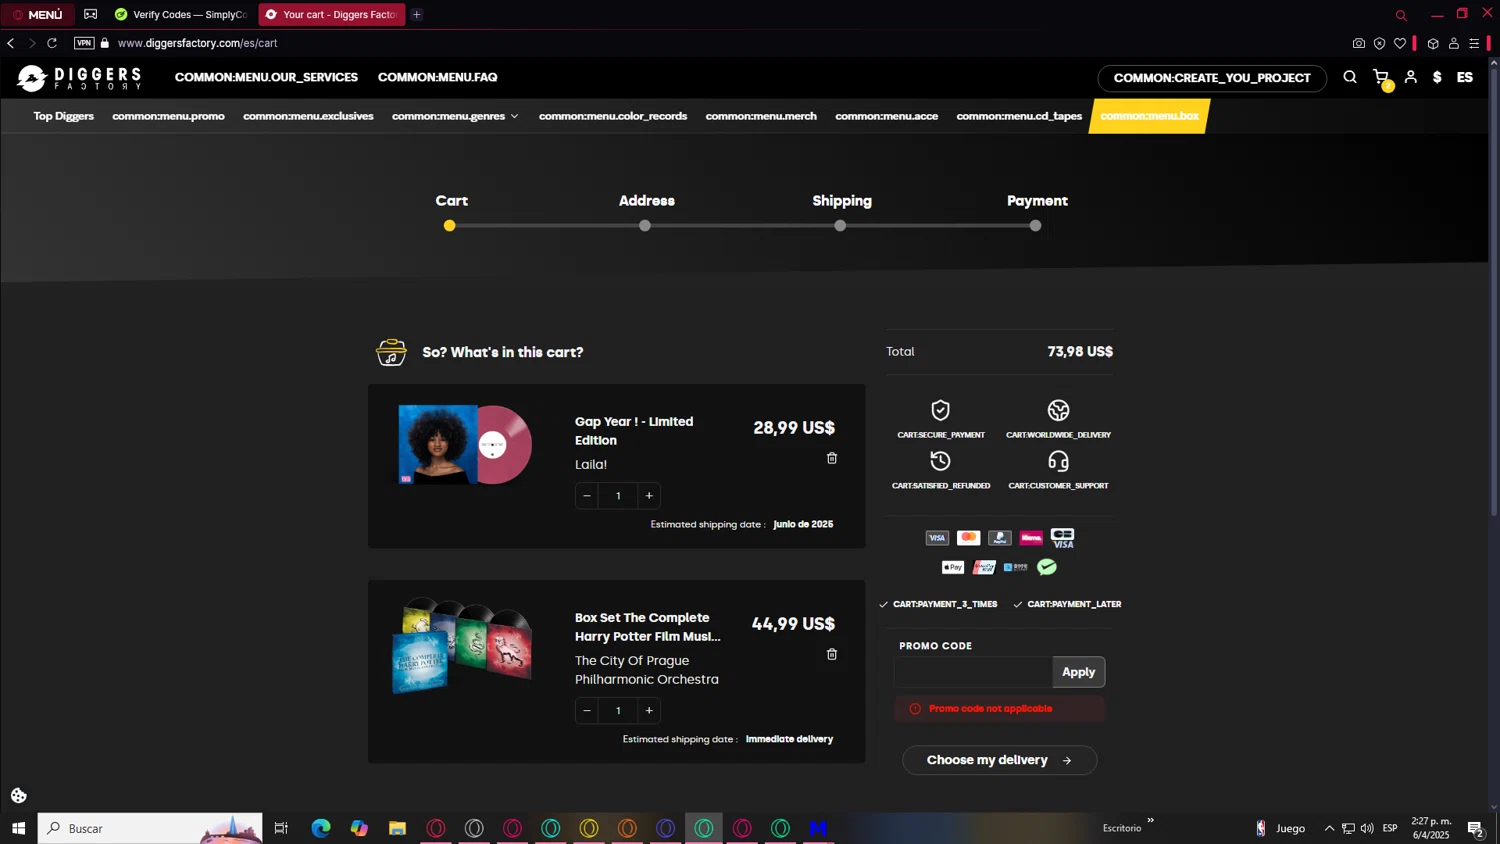Open the shopping cart icon in header

[1381, 77]
